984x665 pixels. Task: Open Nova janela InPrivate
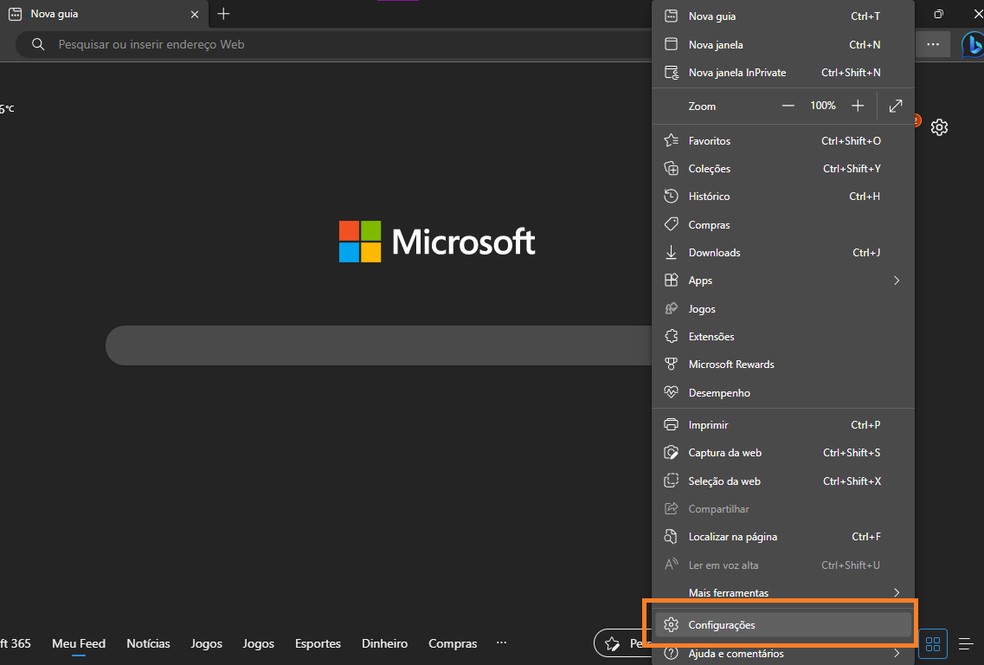(783, 73)
